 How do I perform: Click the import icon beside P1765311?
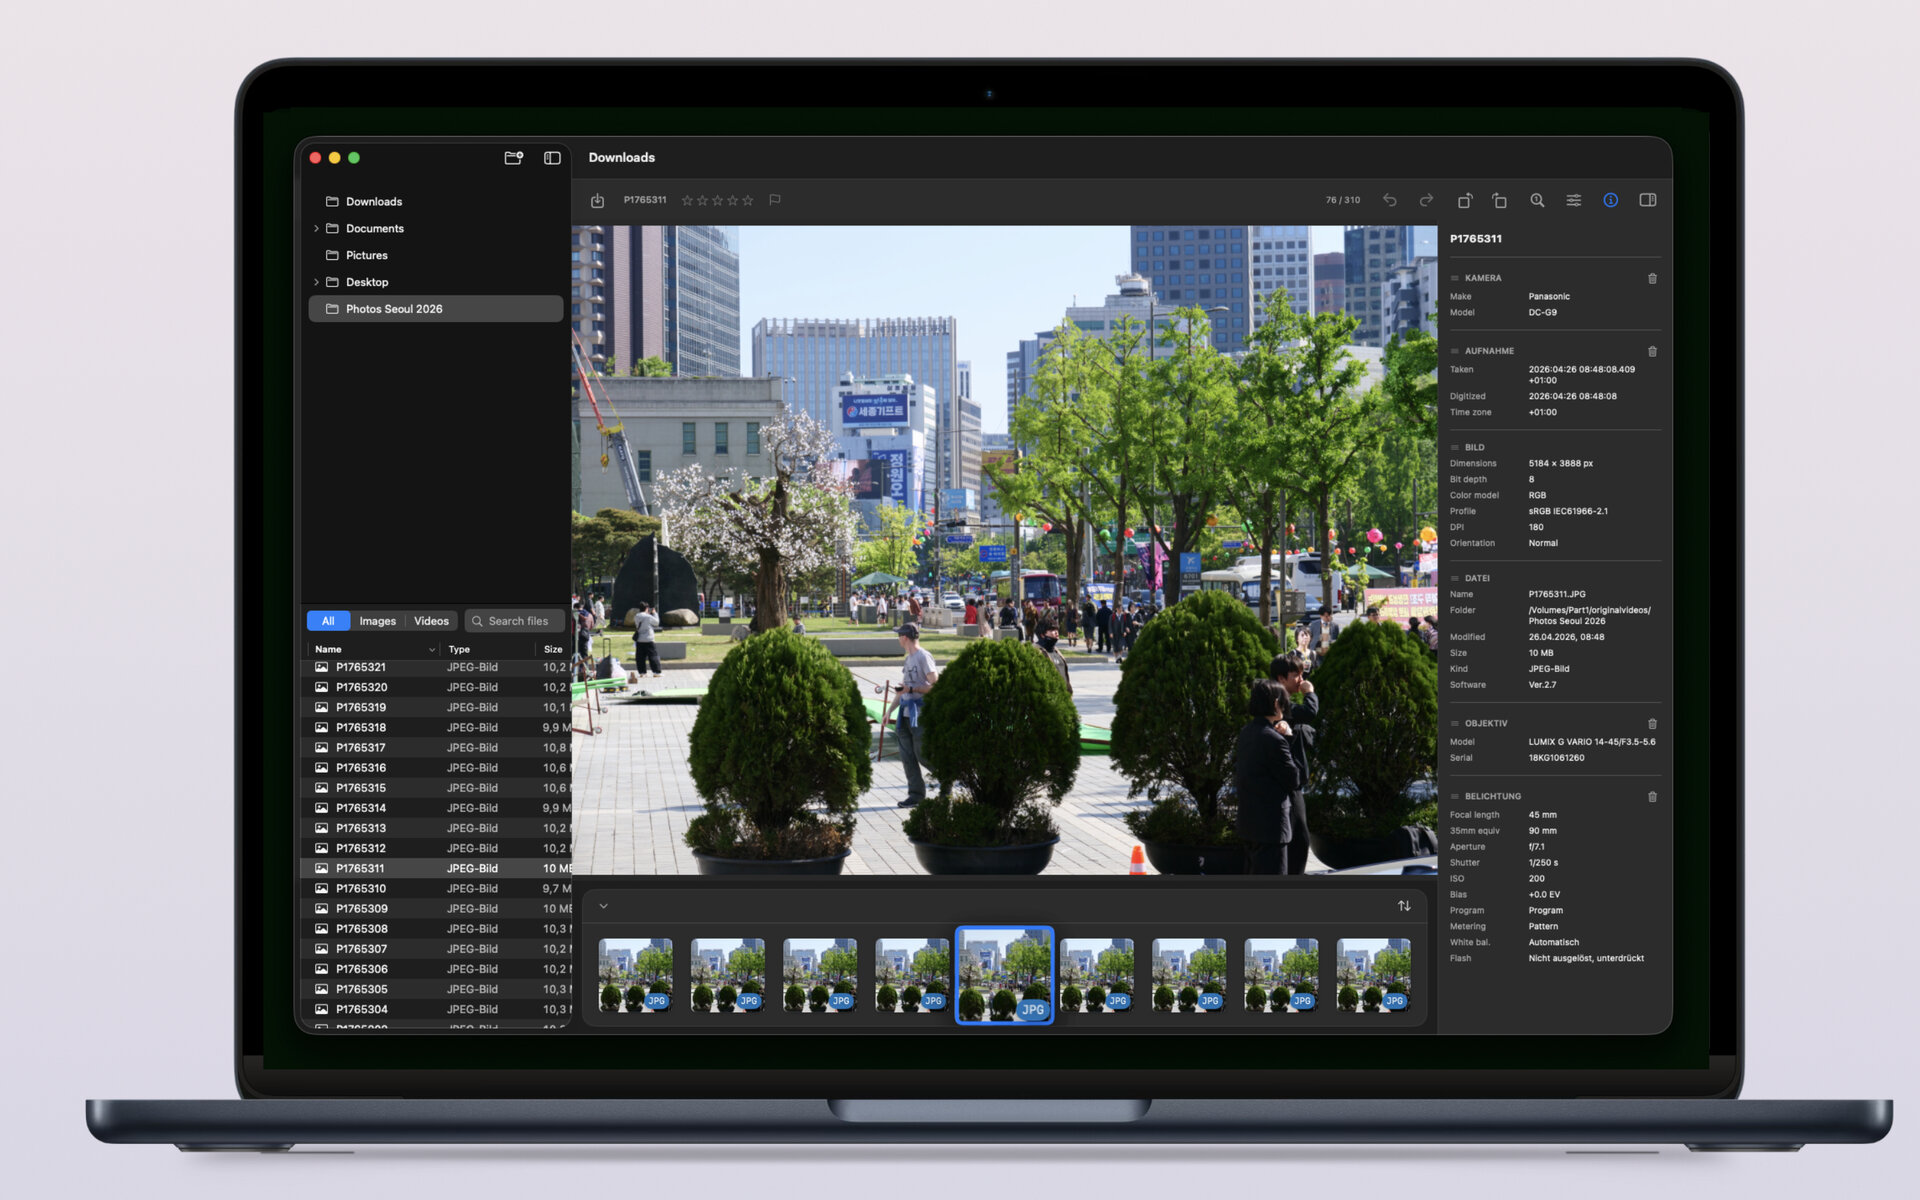pos(597,201)
